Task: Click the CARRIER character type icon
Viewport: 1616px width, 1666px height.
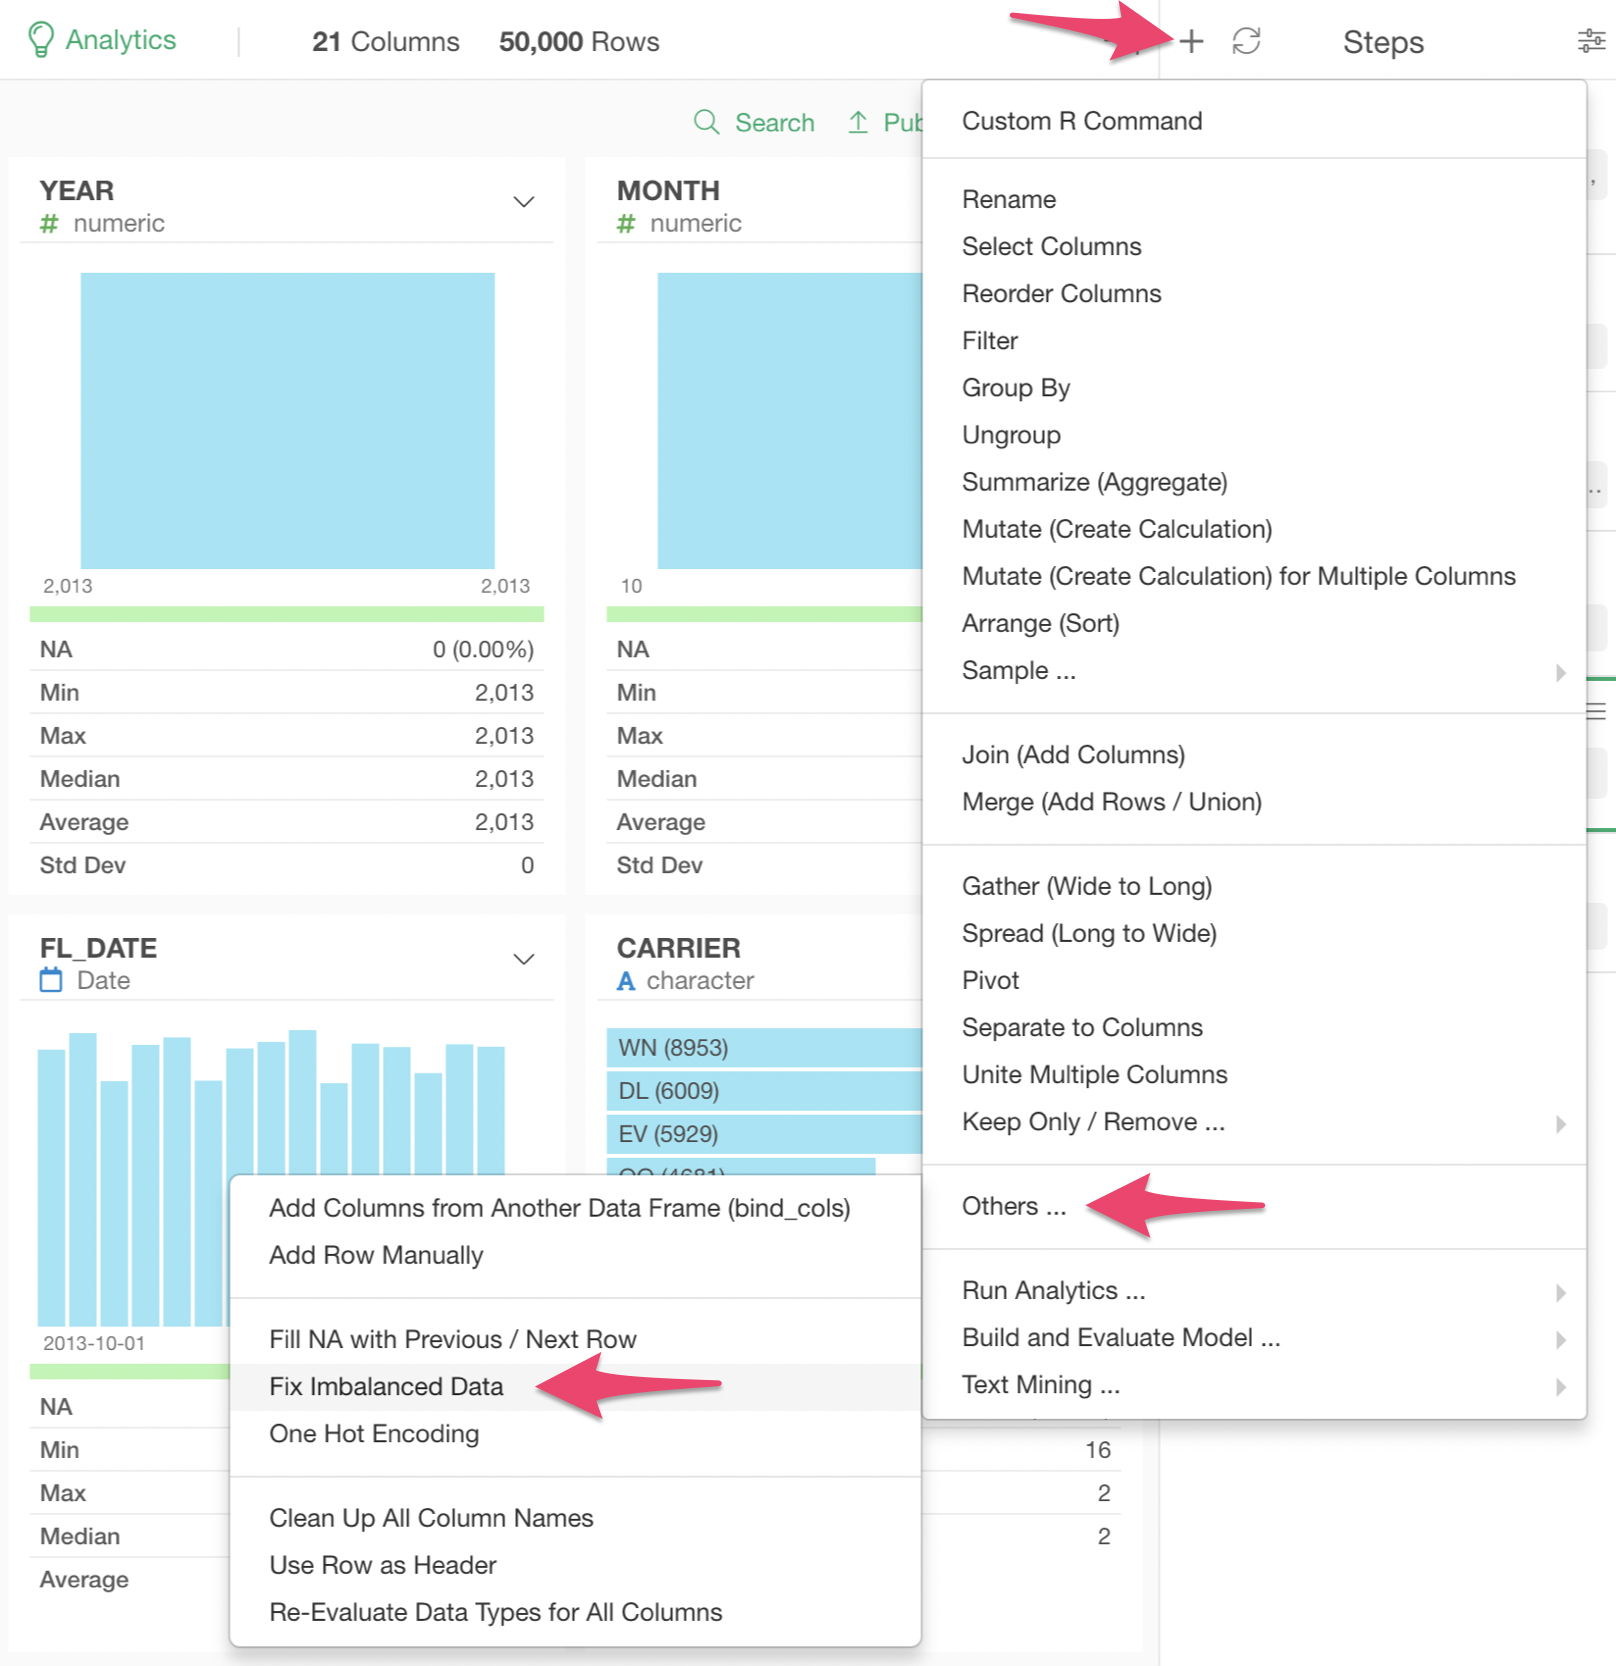Action: (626, 981)
